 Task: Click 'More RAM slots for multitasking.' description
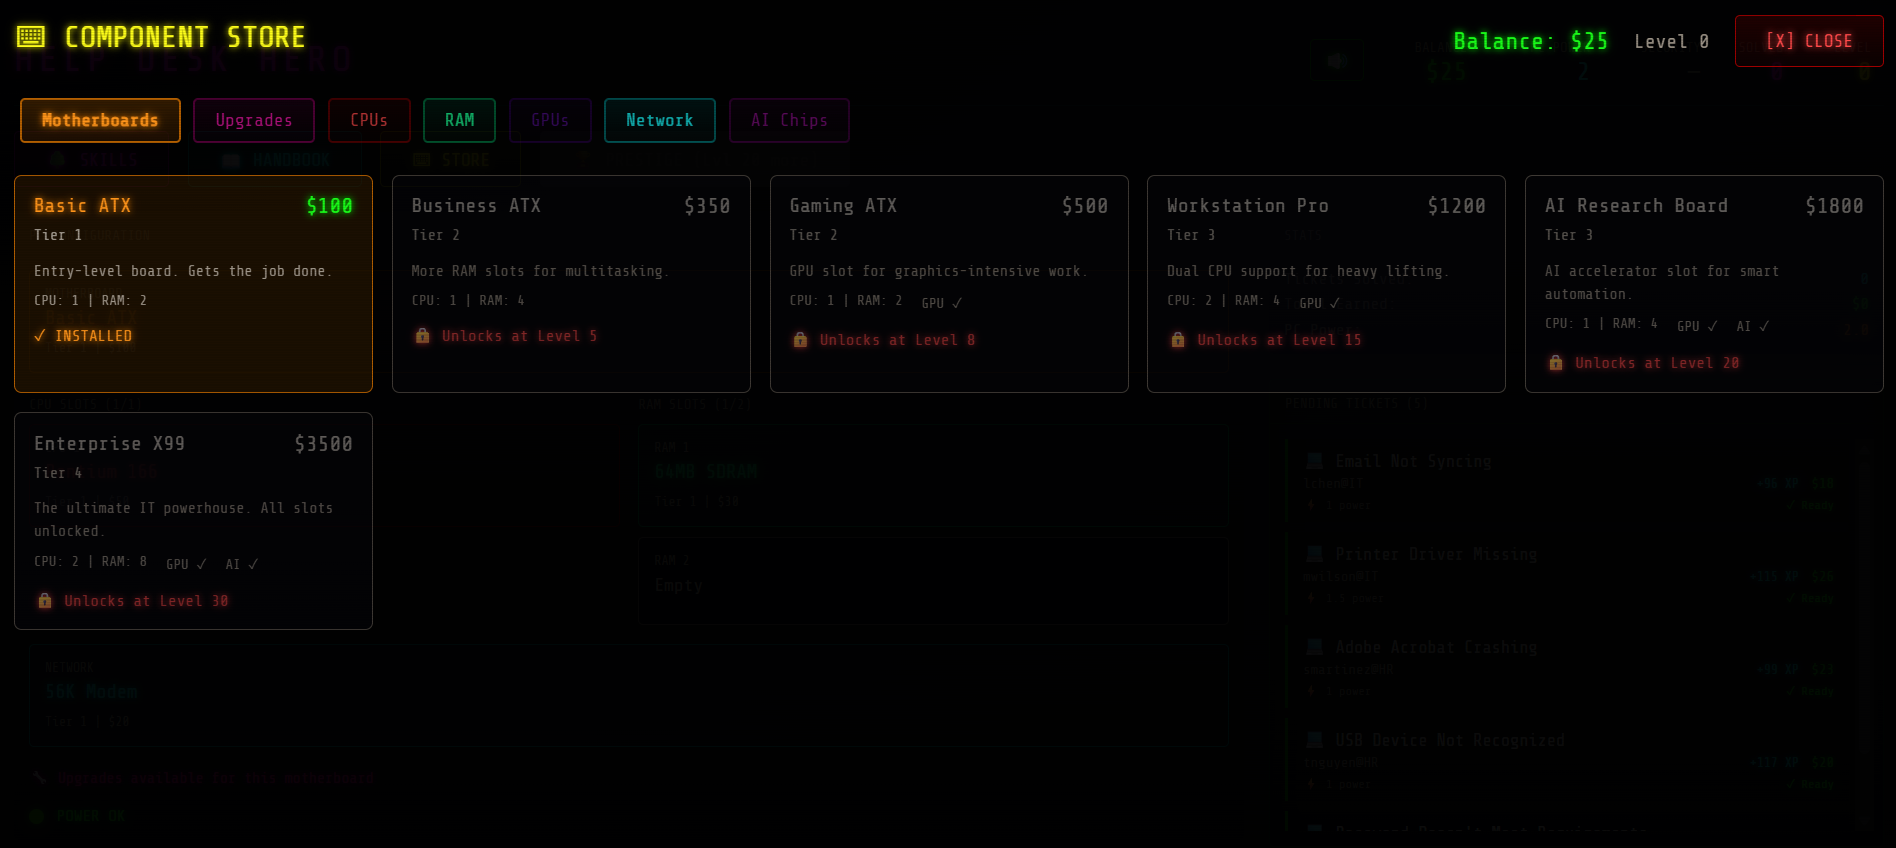(x=541, y=271)
